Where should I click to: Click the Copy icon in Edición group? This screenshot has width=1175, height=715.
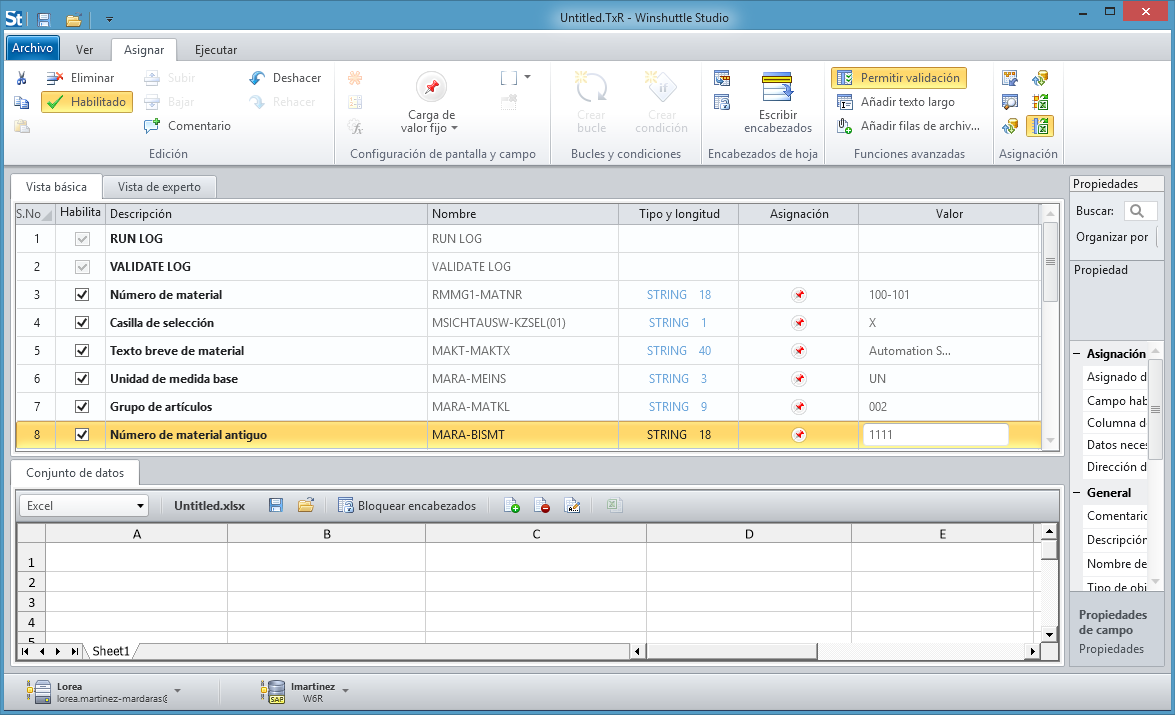pyautogui.click(x=21, y=103)
